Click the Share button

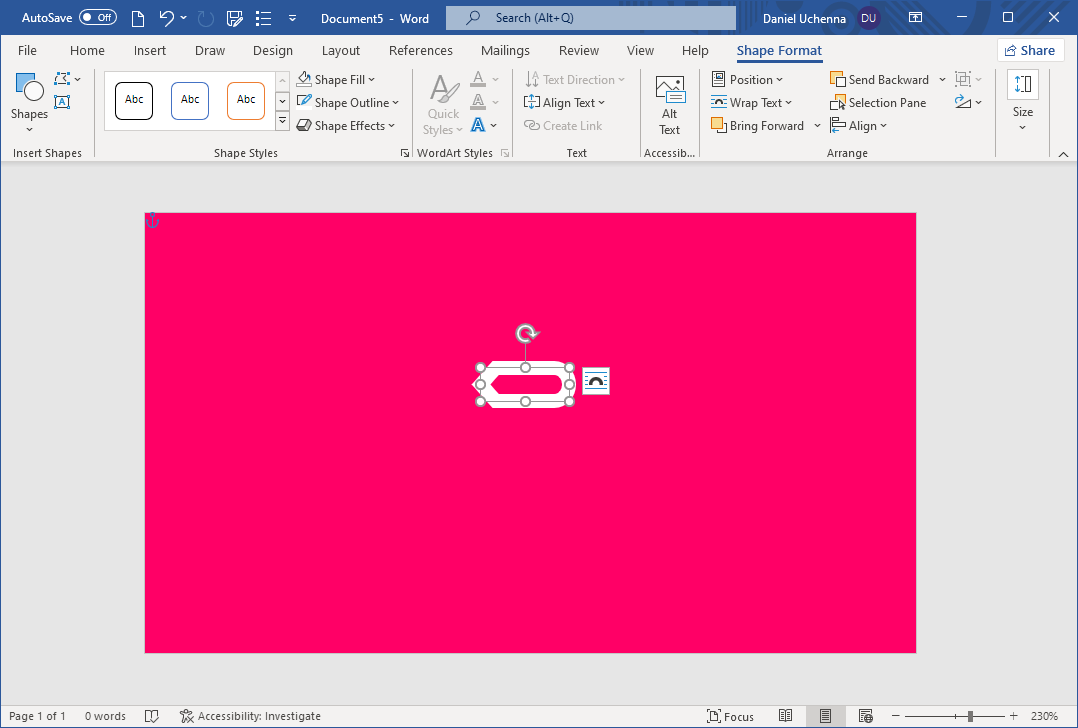1029,51
